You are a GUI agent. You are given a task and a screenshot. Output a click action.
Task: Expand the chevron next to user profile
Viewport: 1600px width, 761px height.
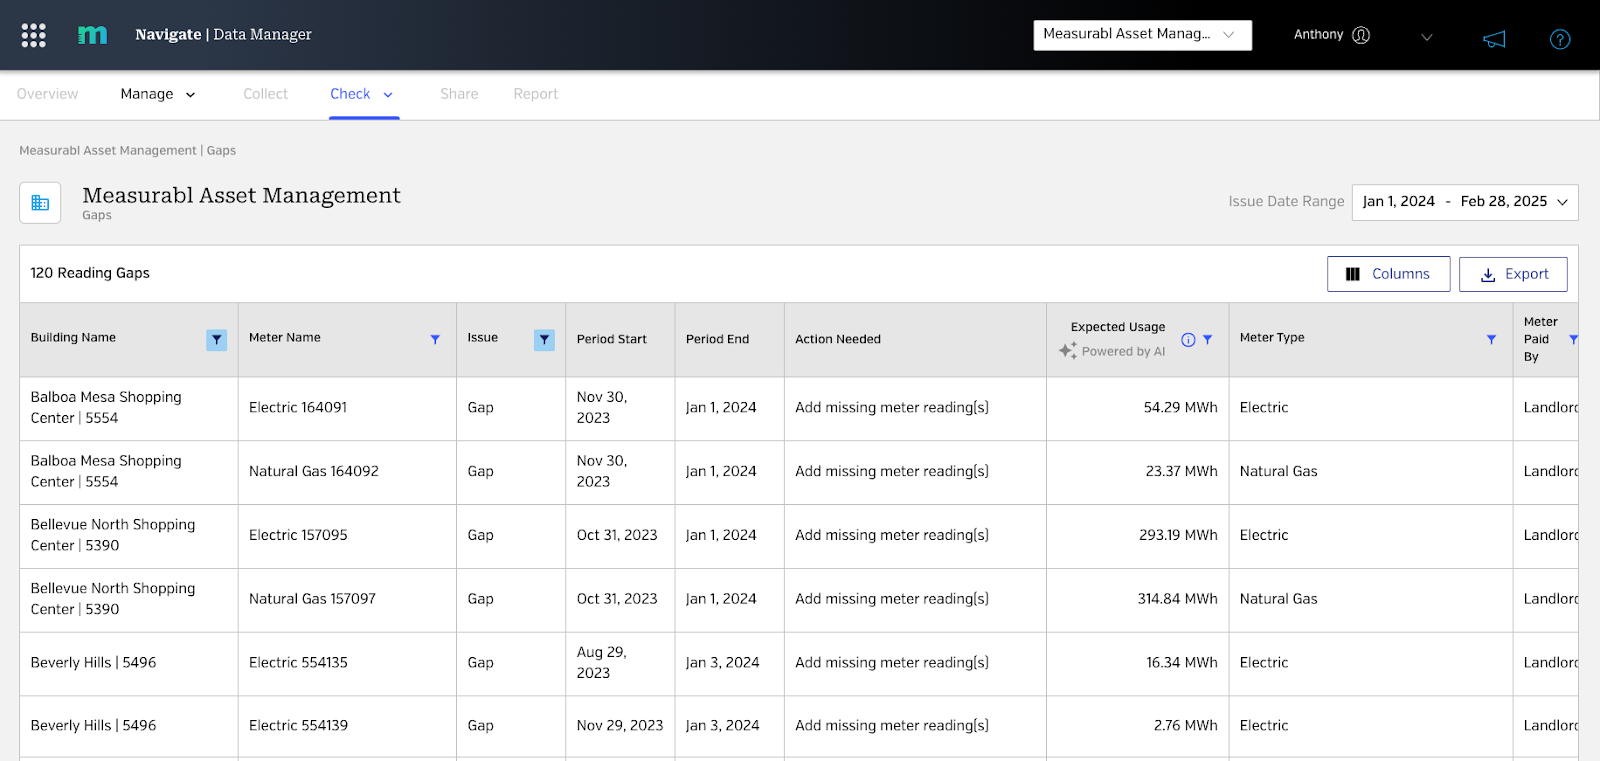pos(1427,37)
